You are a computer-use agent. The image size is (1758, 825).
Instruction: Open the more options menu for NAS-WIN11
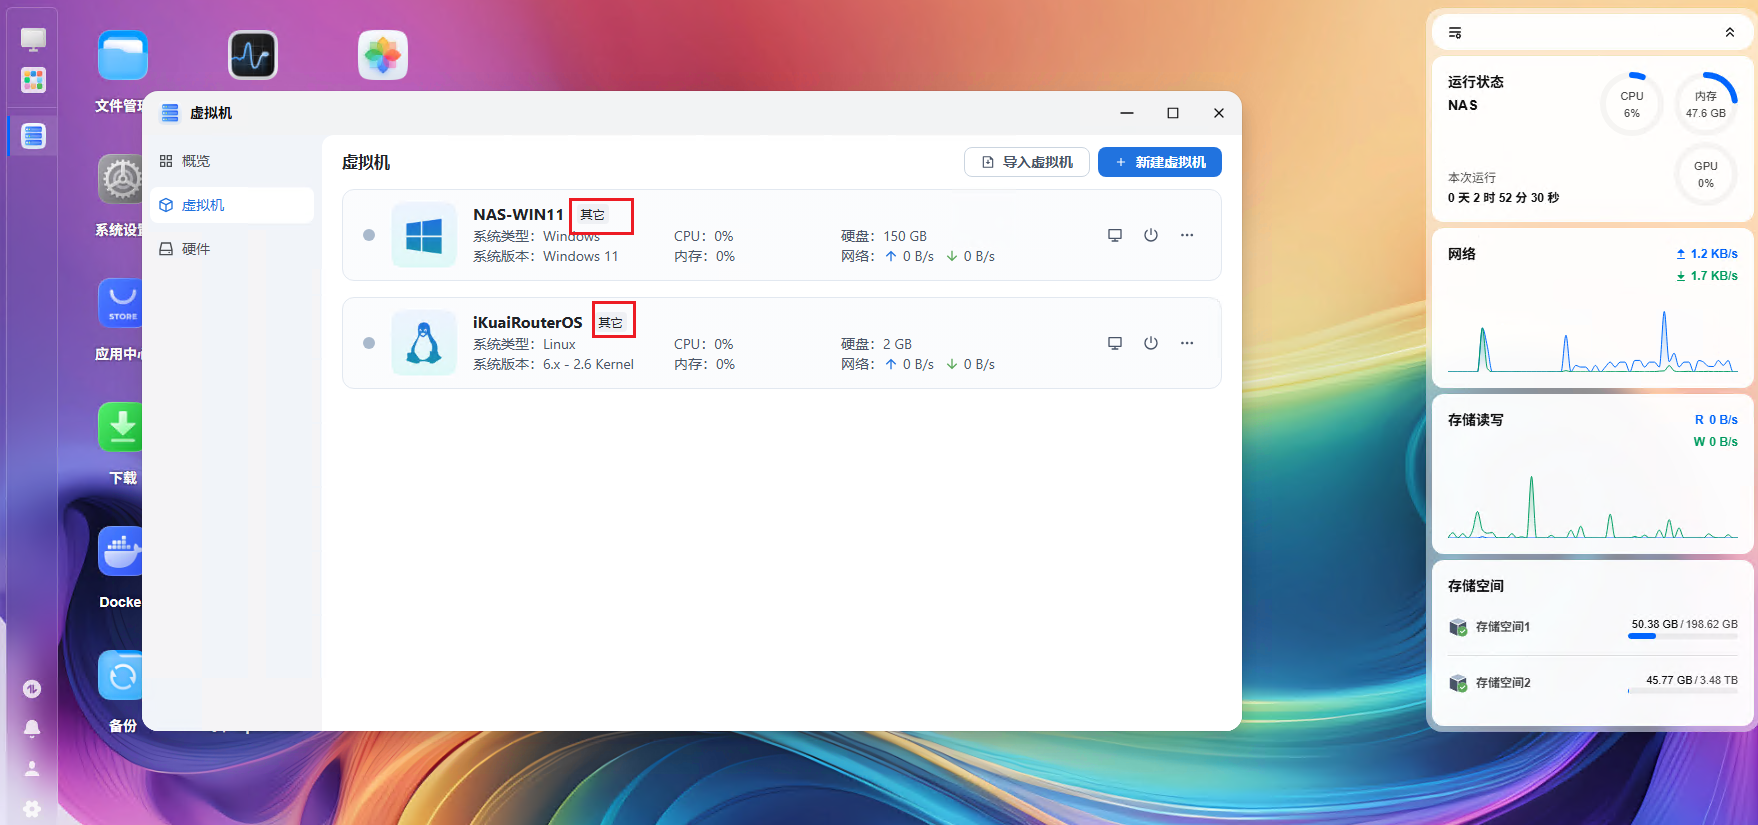click(x=1187, y=235)
